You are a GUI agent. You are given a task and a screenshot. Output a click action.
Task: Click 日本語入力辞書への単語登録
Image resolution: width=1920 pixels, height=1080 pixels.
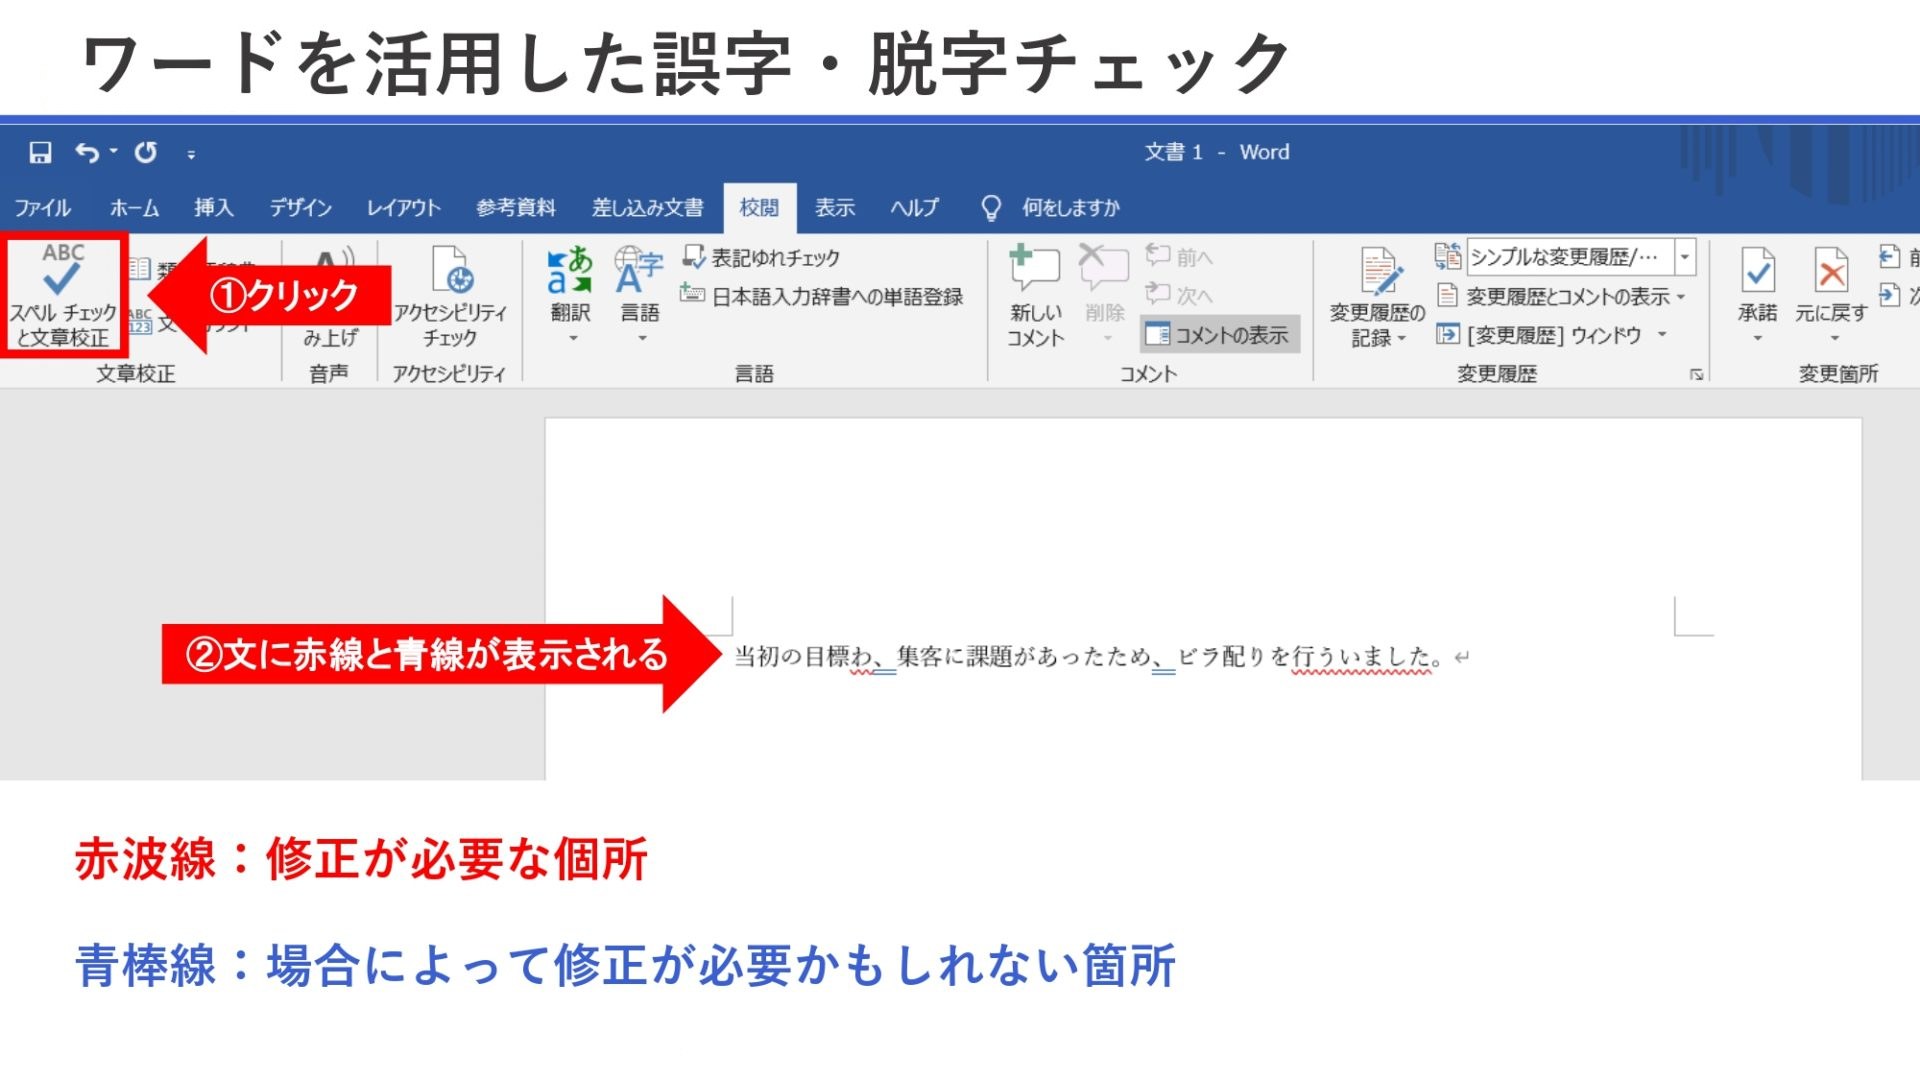[x=822, y=296]
